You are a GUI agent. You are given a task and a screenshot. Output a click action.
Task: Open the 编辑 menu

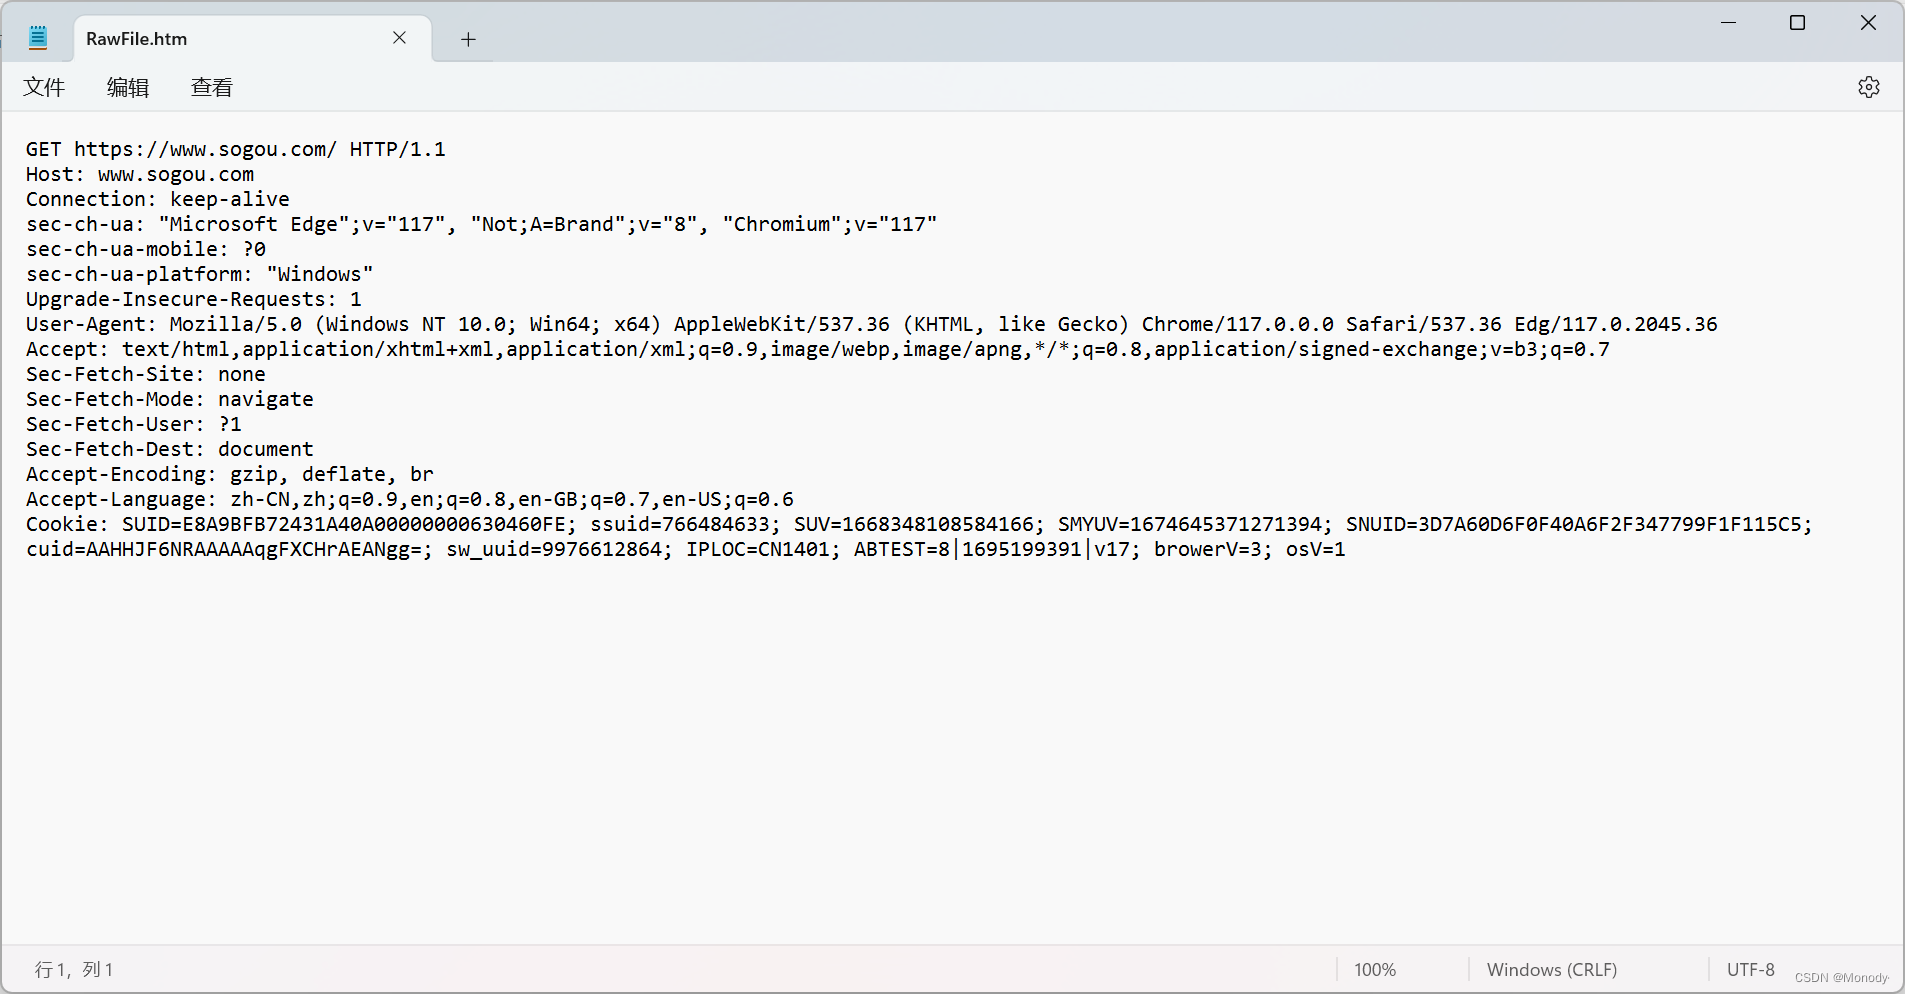[128, 87]
